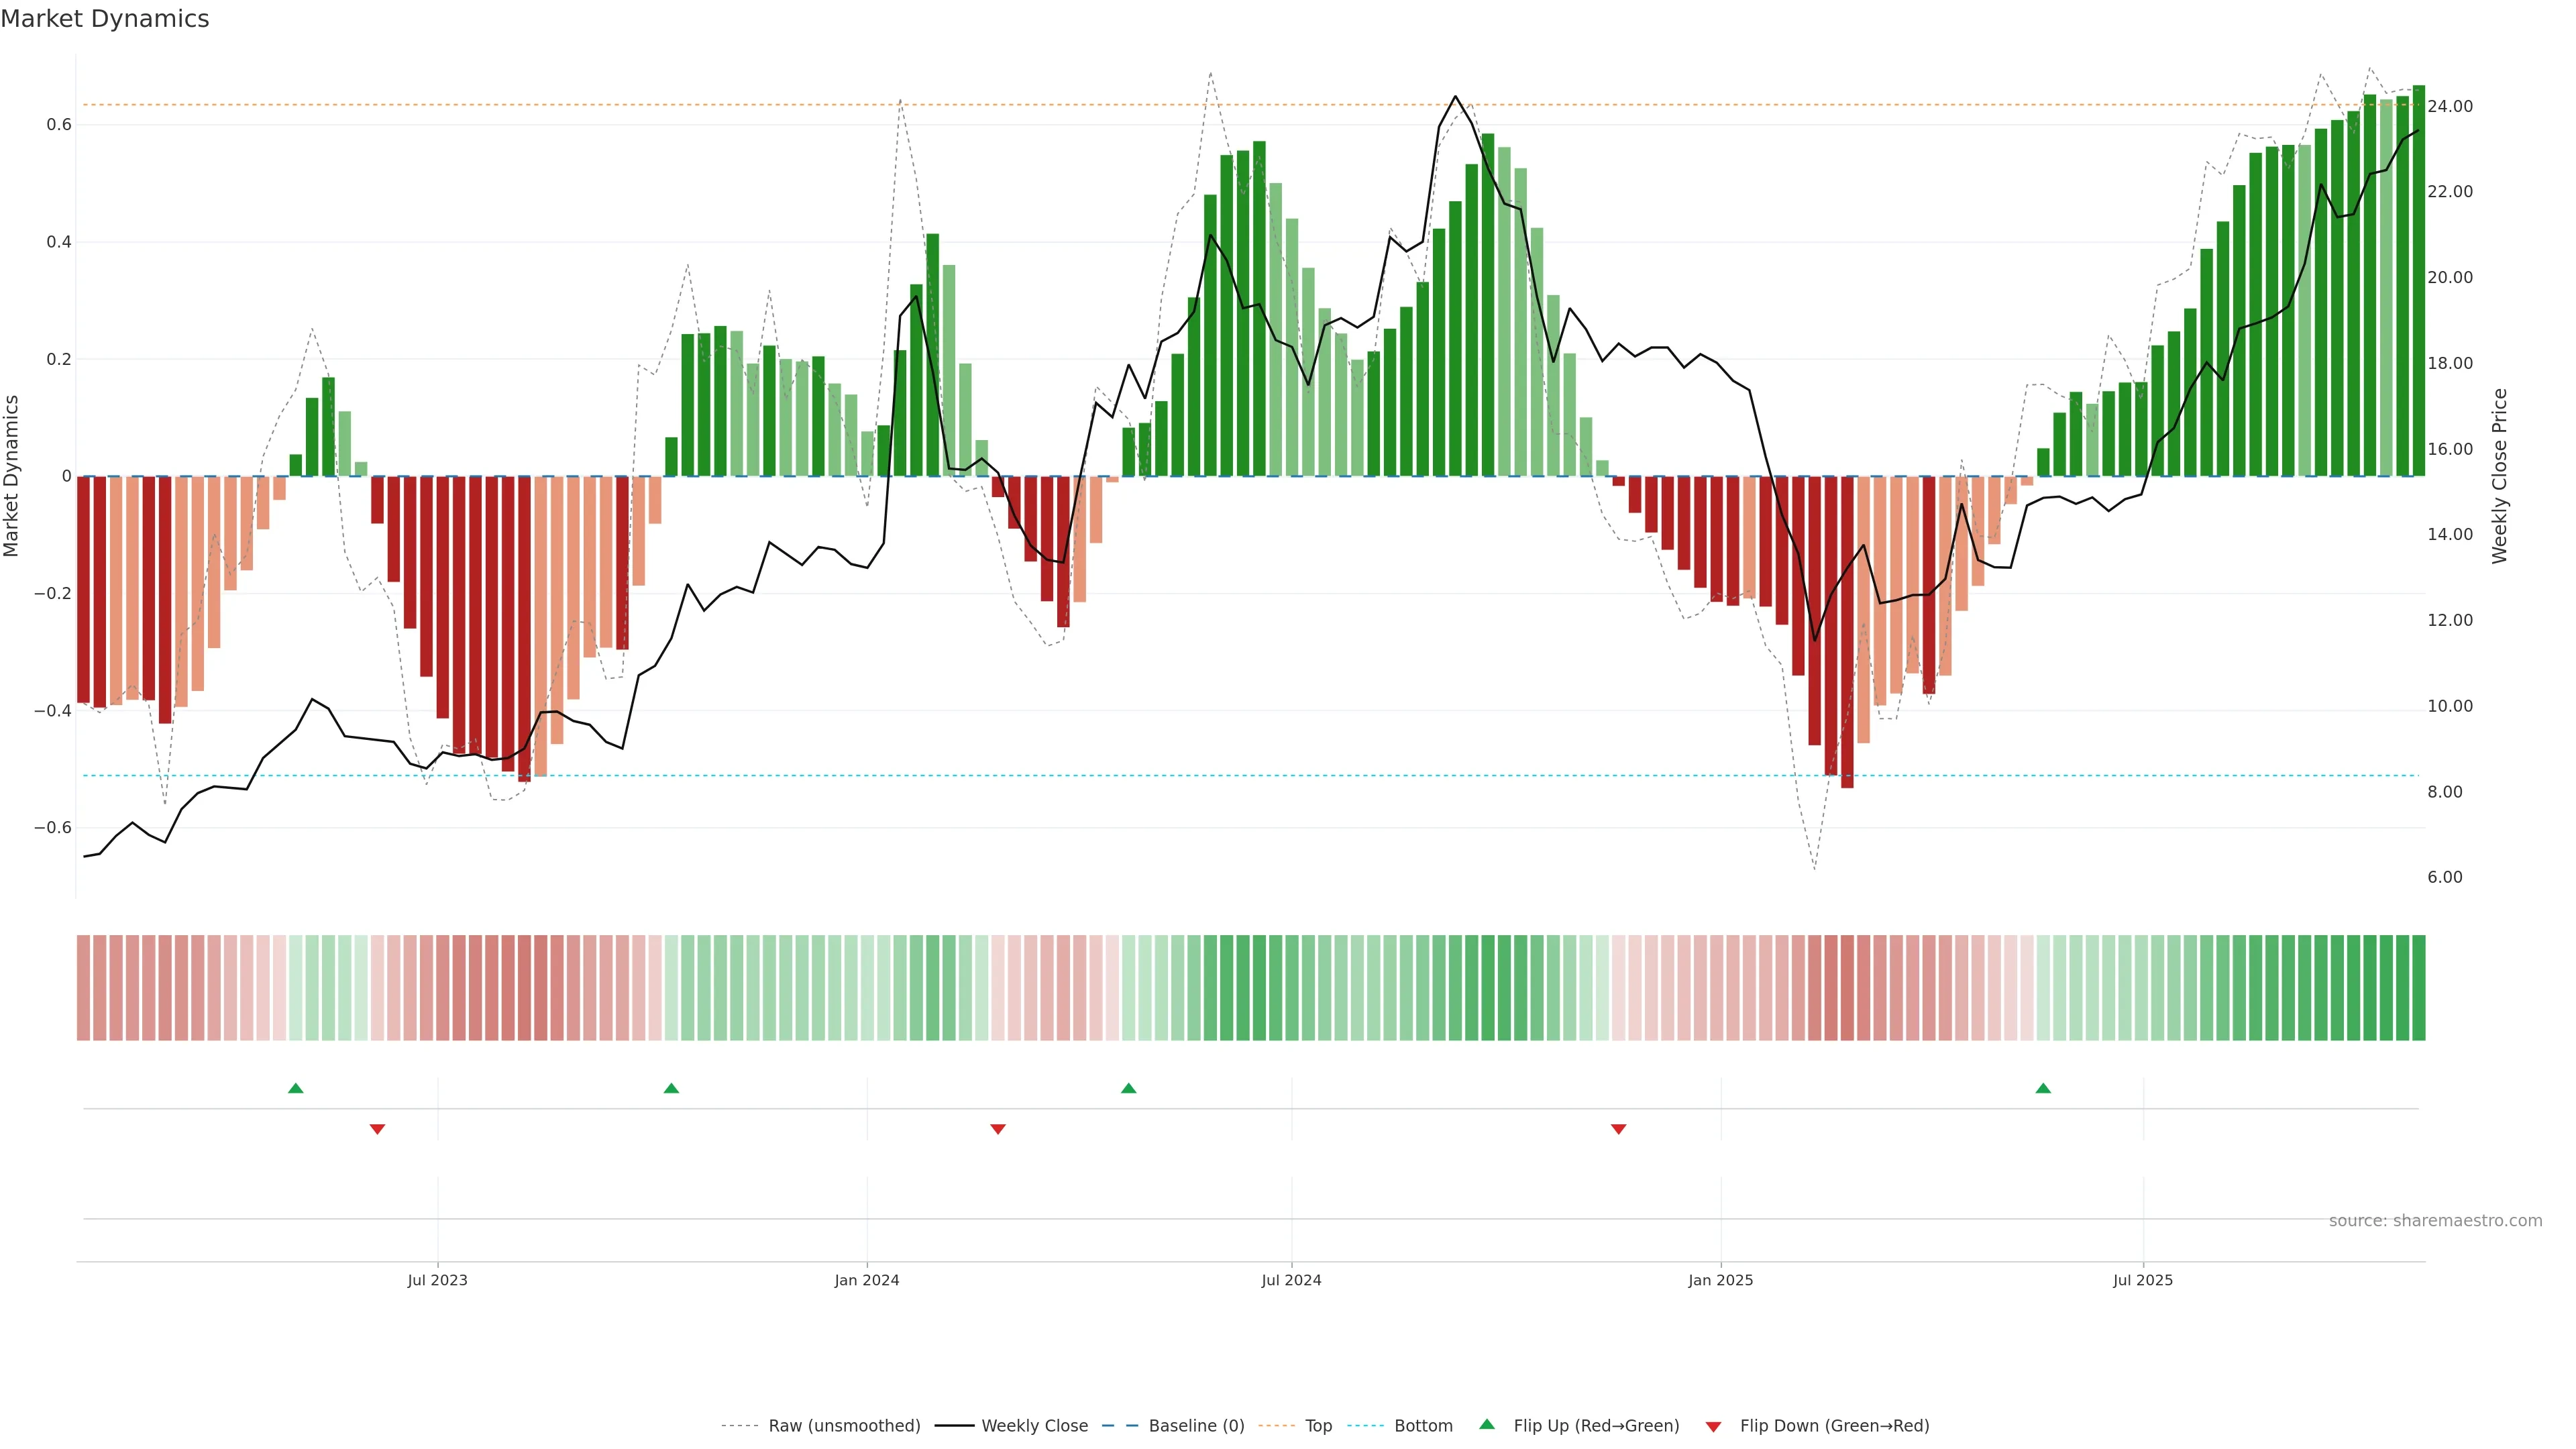Click the Weekly Close Price axis title
The image size is (2576, 1449).
pos(2500,476)
